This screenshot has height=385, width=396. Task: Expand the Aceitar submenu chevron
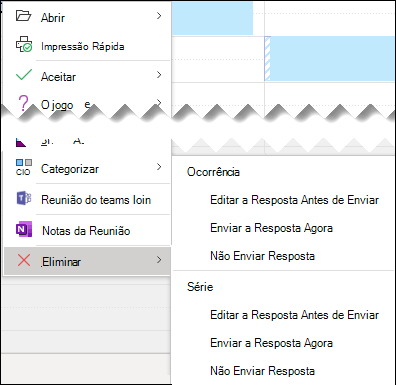159,75
